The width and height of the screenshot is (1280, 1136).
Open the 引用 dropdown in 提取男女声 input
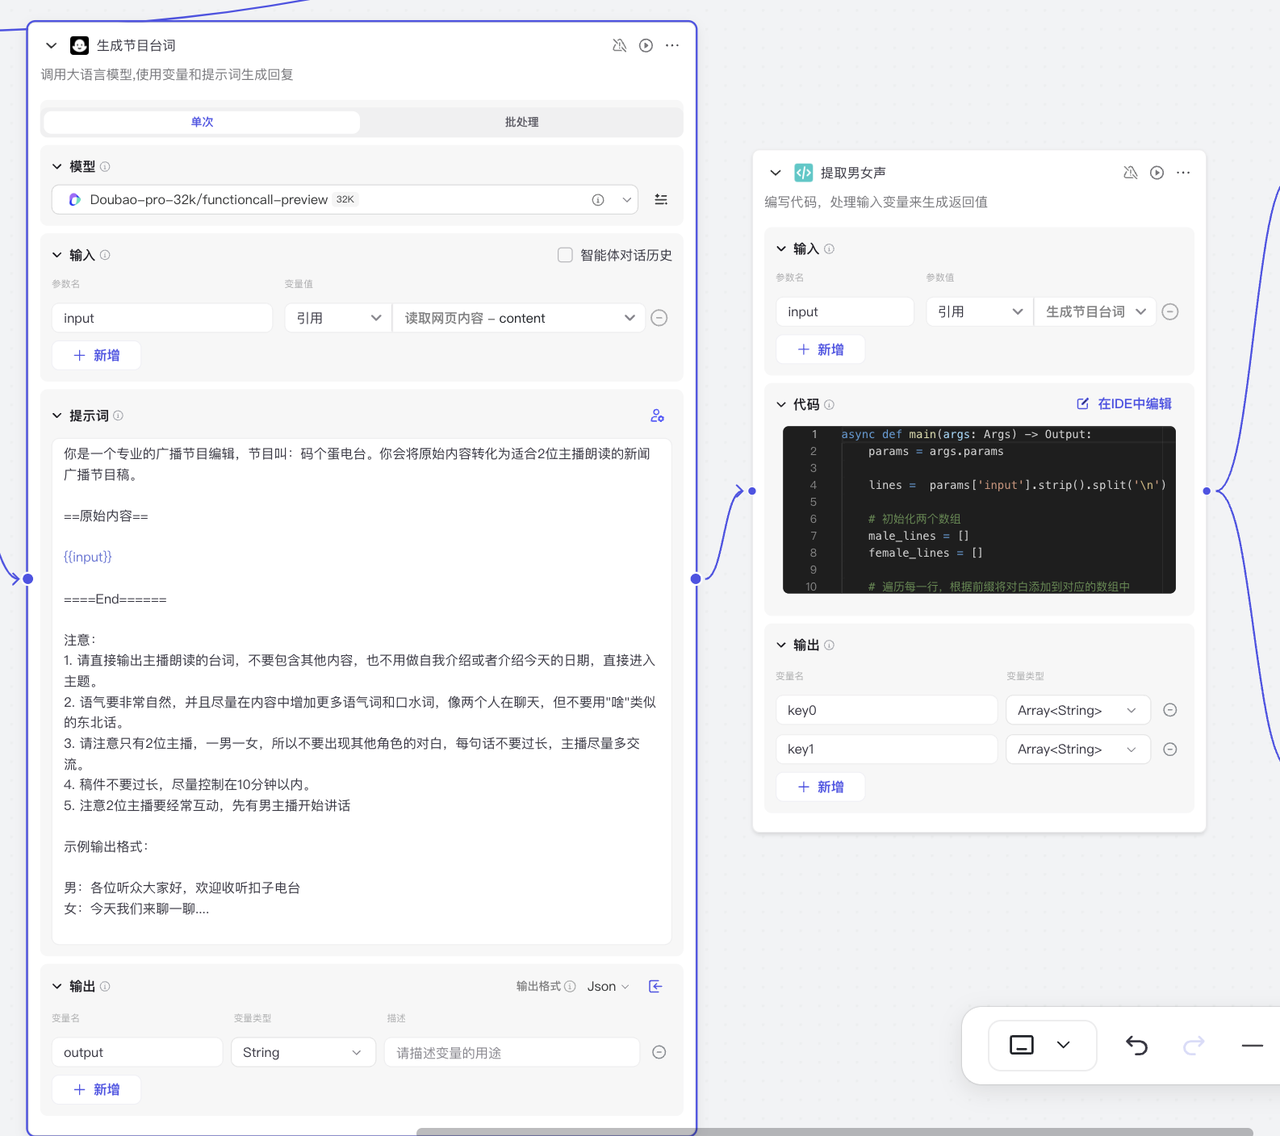tap(979, 312)
